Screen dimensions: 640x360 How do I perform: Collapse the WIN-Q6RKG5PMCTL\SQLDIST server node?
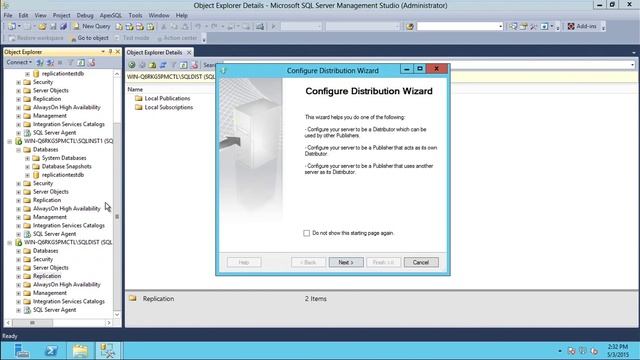[x=10, y=242]
